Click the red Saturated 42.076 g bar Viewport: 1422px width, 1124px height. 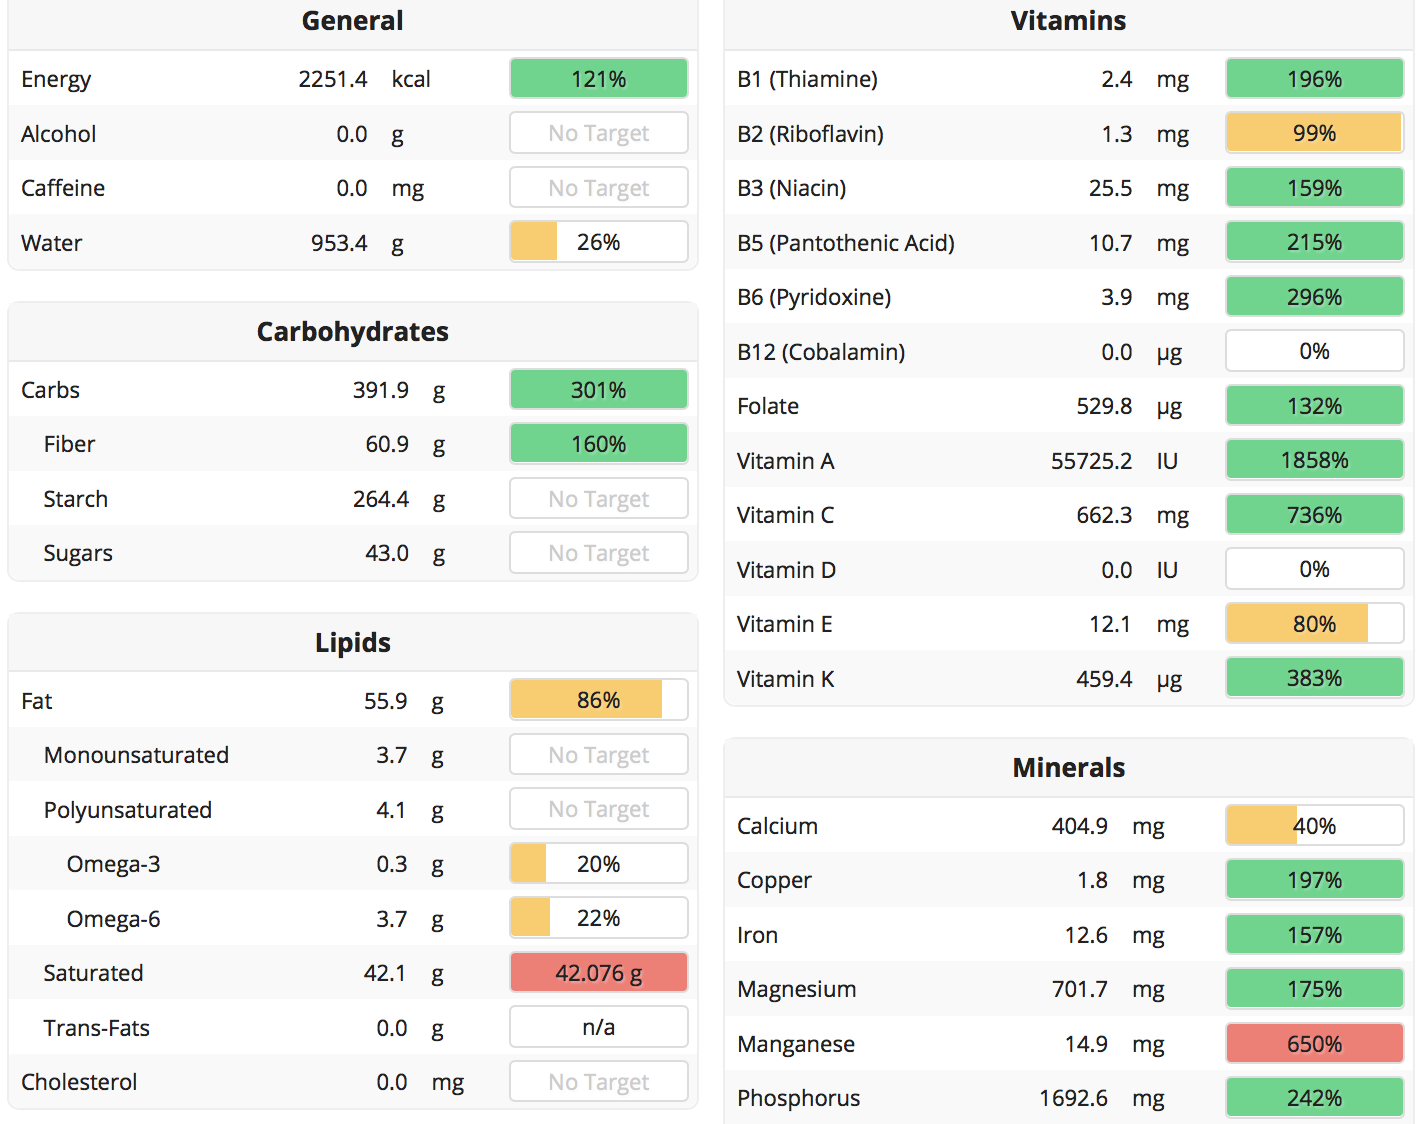598,973
